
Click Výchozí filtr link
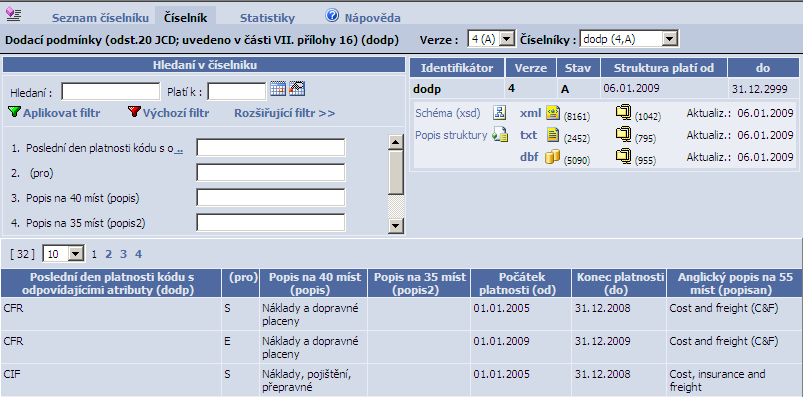pos(176,113)
